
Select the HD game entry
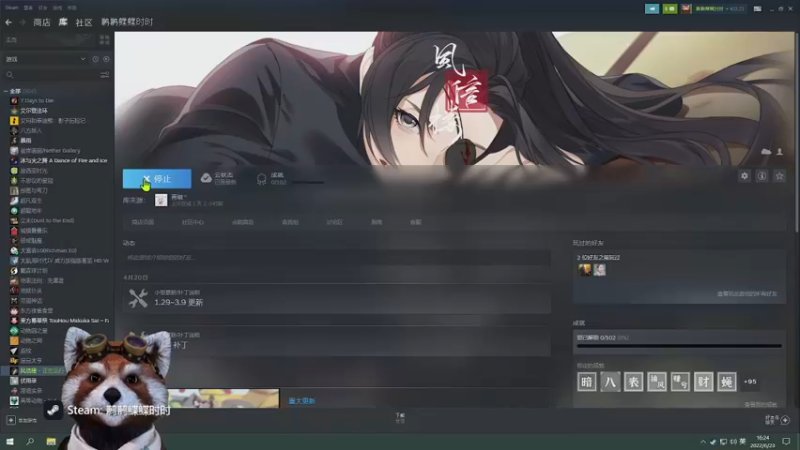(x=64, y=260)
